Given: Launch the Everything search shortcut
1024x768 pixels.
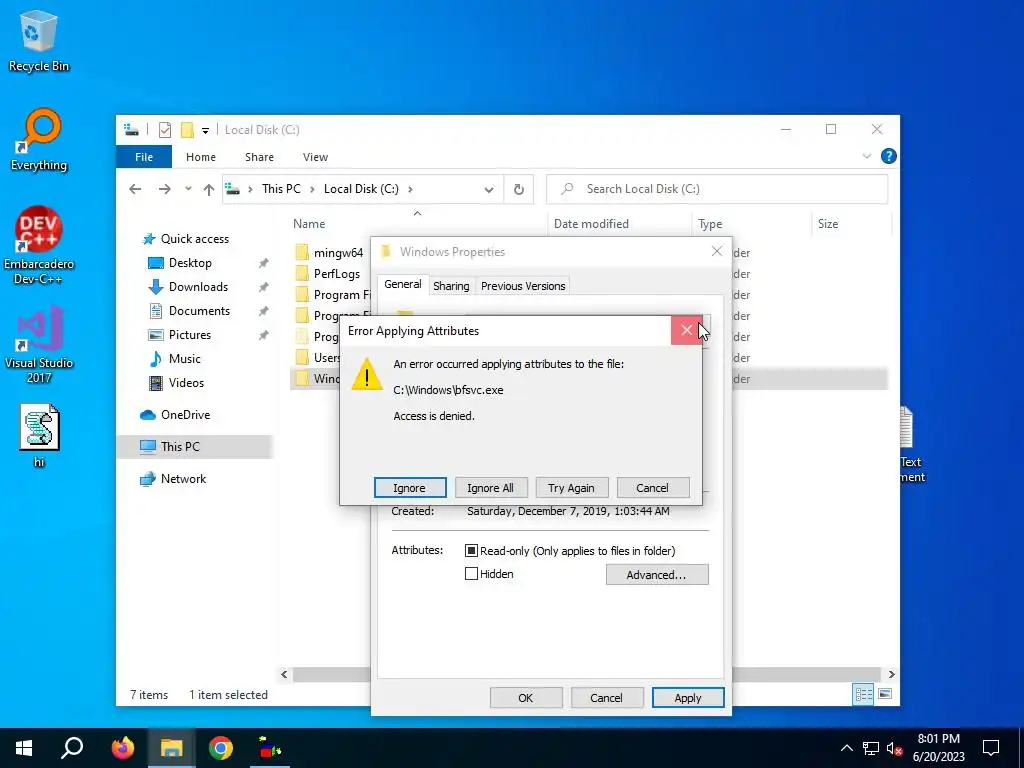Looking at the screenshot, I should coord(39,140).
